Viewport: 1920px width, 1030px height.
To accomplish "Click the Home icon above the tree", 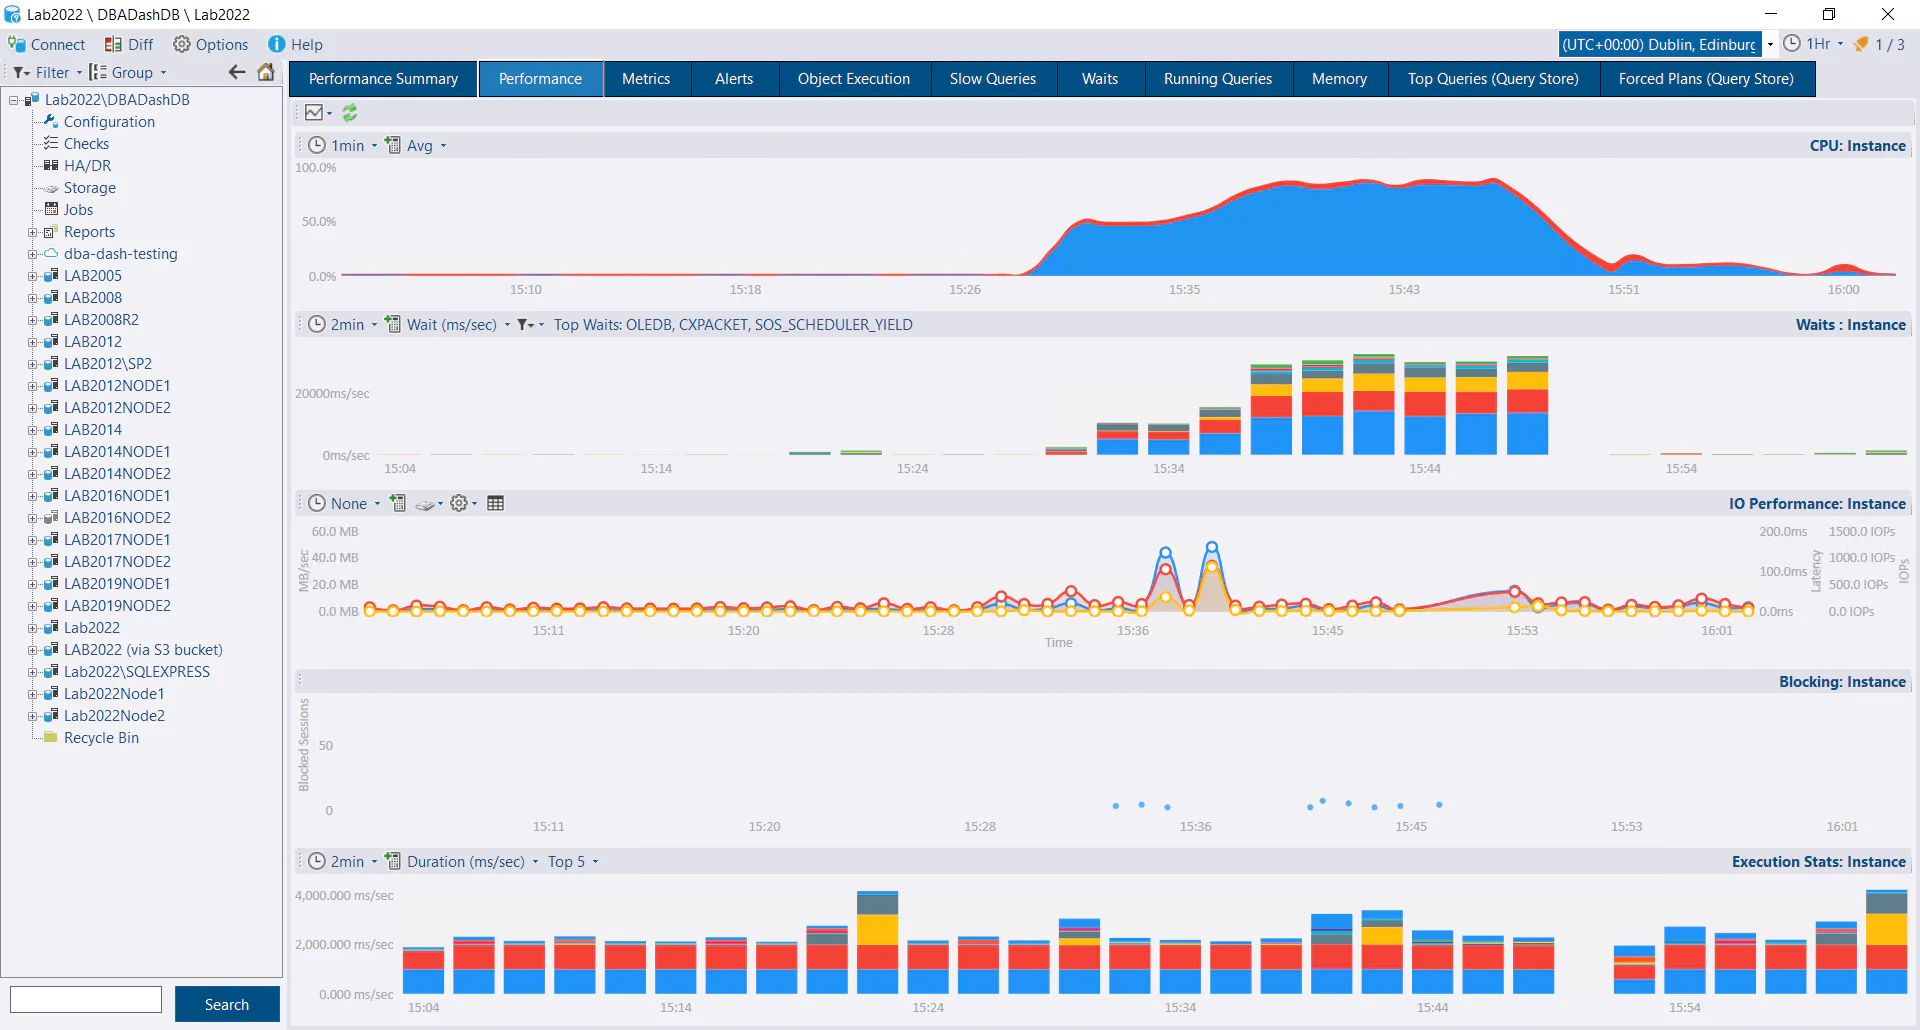I will (266, 72).
